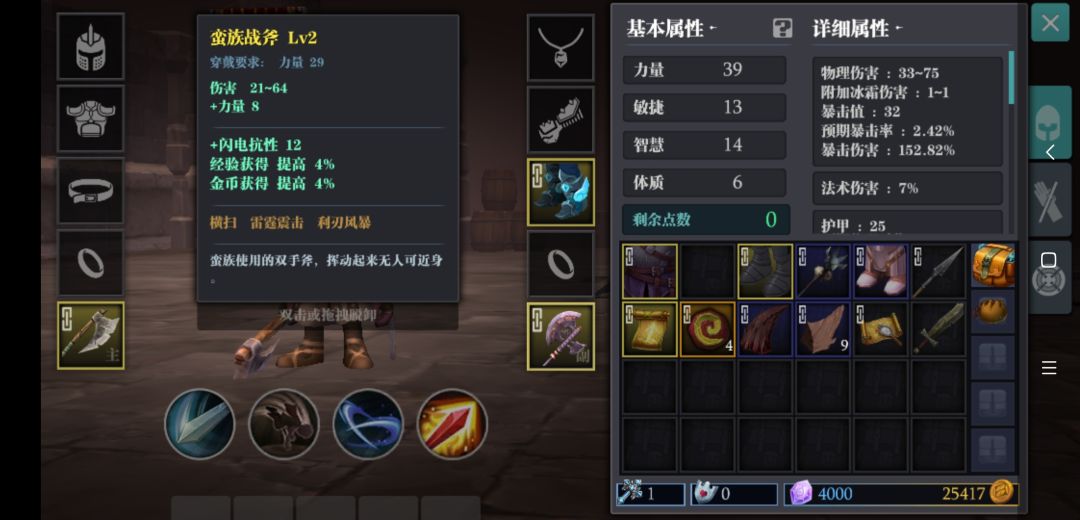Open the crossed tools skills tab

point(1048,200)
